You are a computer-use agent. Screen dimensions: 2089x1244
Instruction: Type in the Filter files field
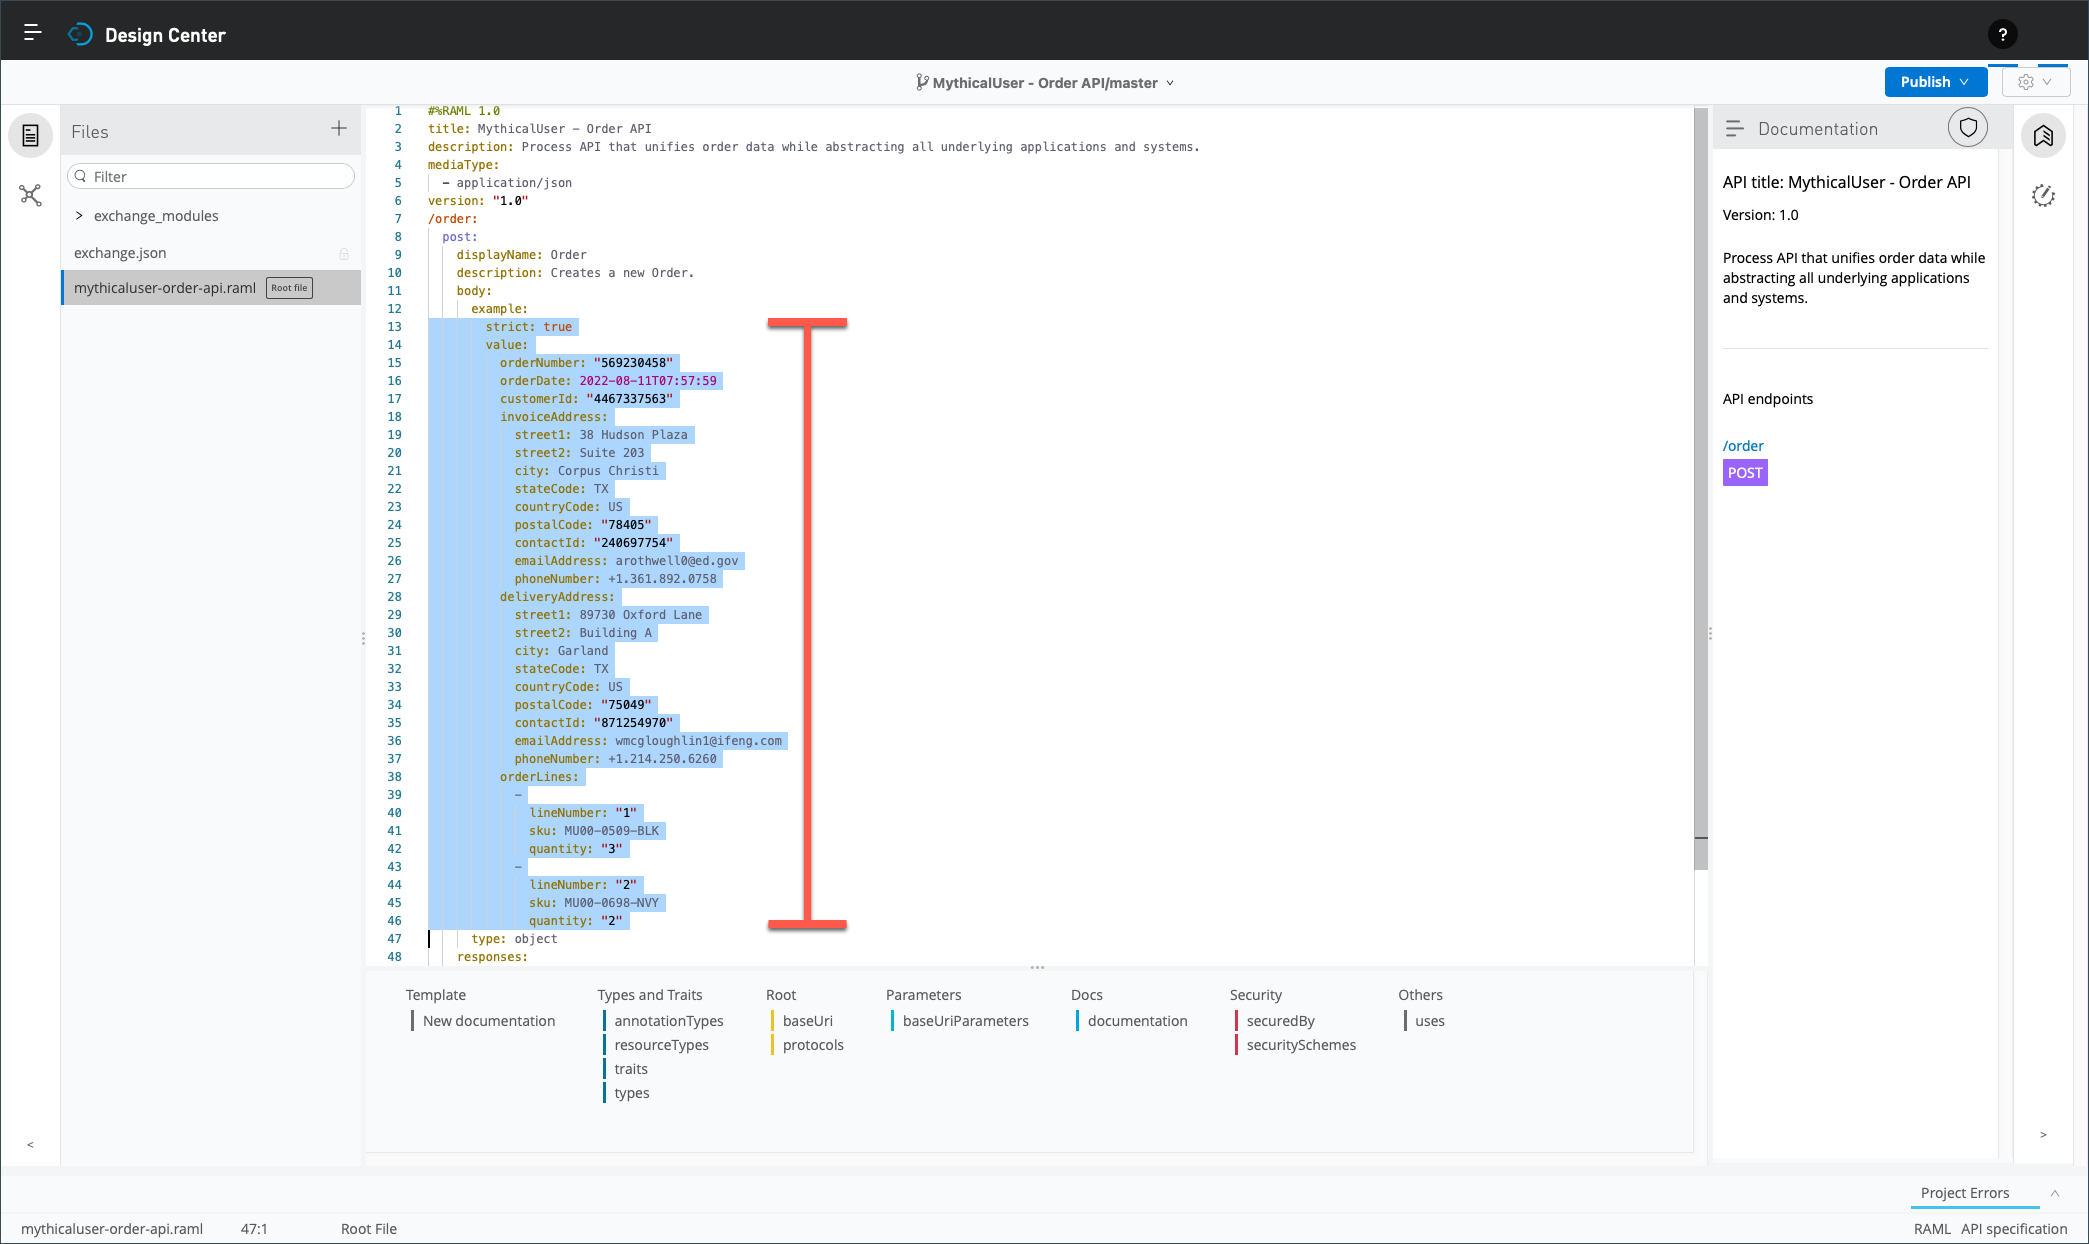click(211, 176)
